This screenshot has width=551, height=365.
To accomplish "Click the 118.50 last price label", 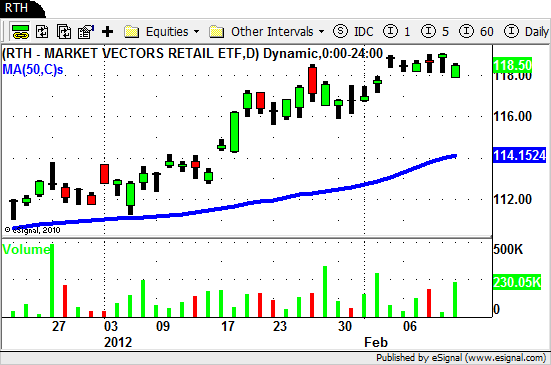I will pyautogui.click(x=513, y=65).
